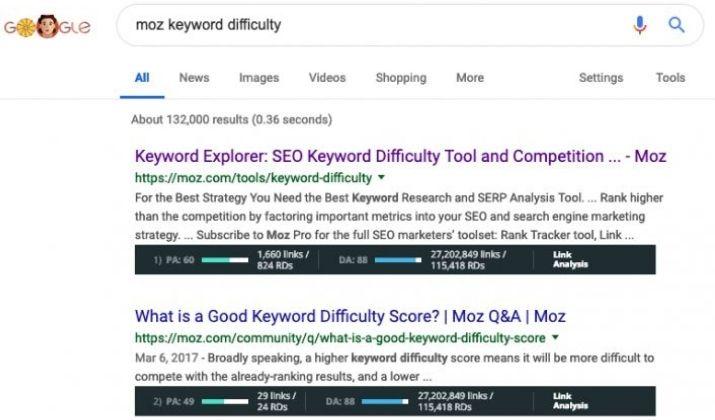715x420 pixels.
Task: Click the blue magnifying glass search icon
Action: pyautogui.click(x=676, y=25)
